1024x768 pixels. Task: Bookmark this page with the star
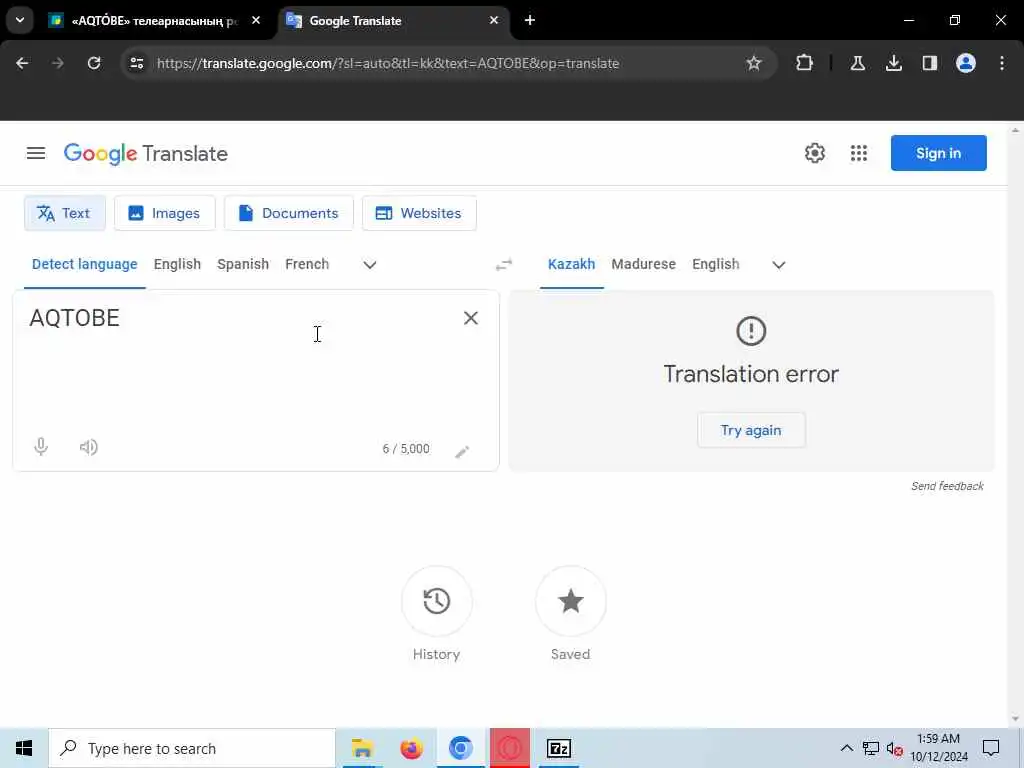[x=754, y=63]
